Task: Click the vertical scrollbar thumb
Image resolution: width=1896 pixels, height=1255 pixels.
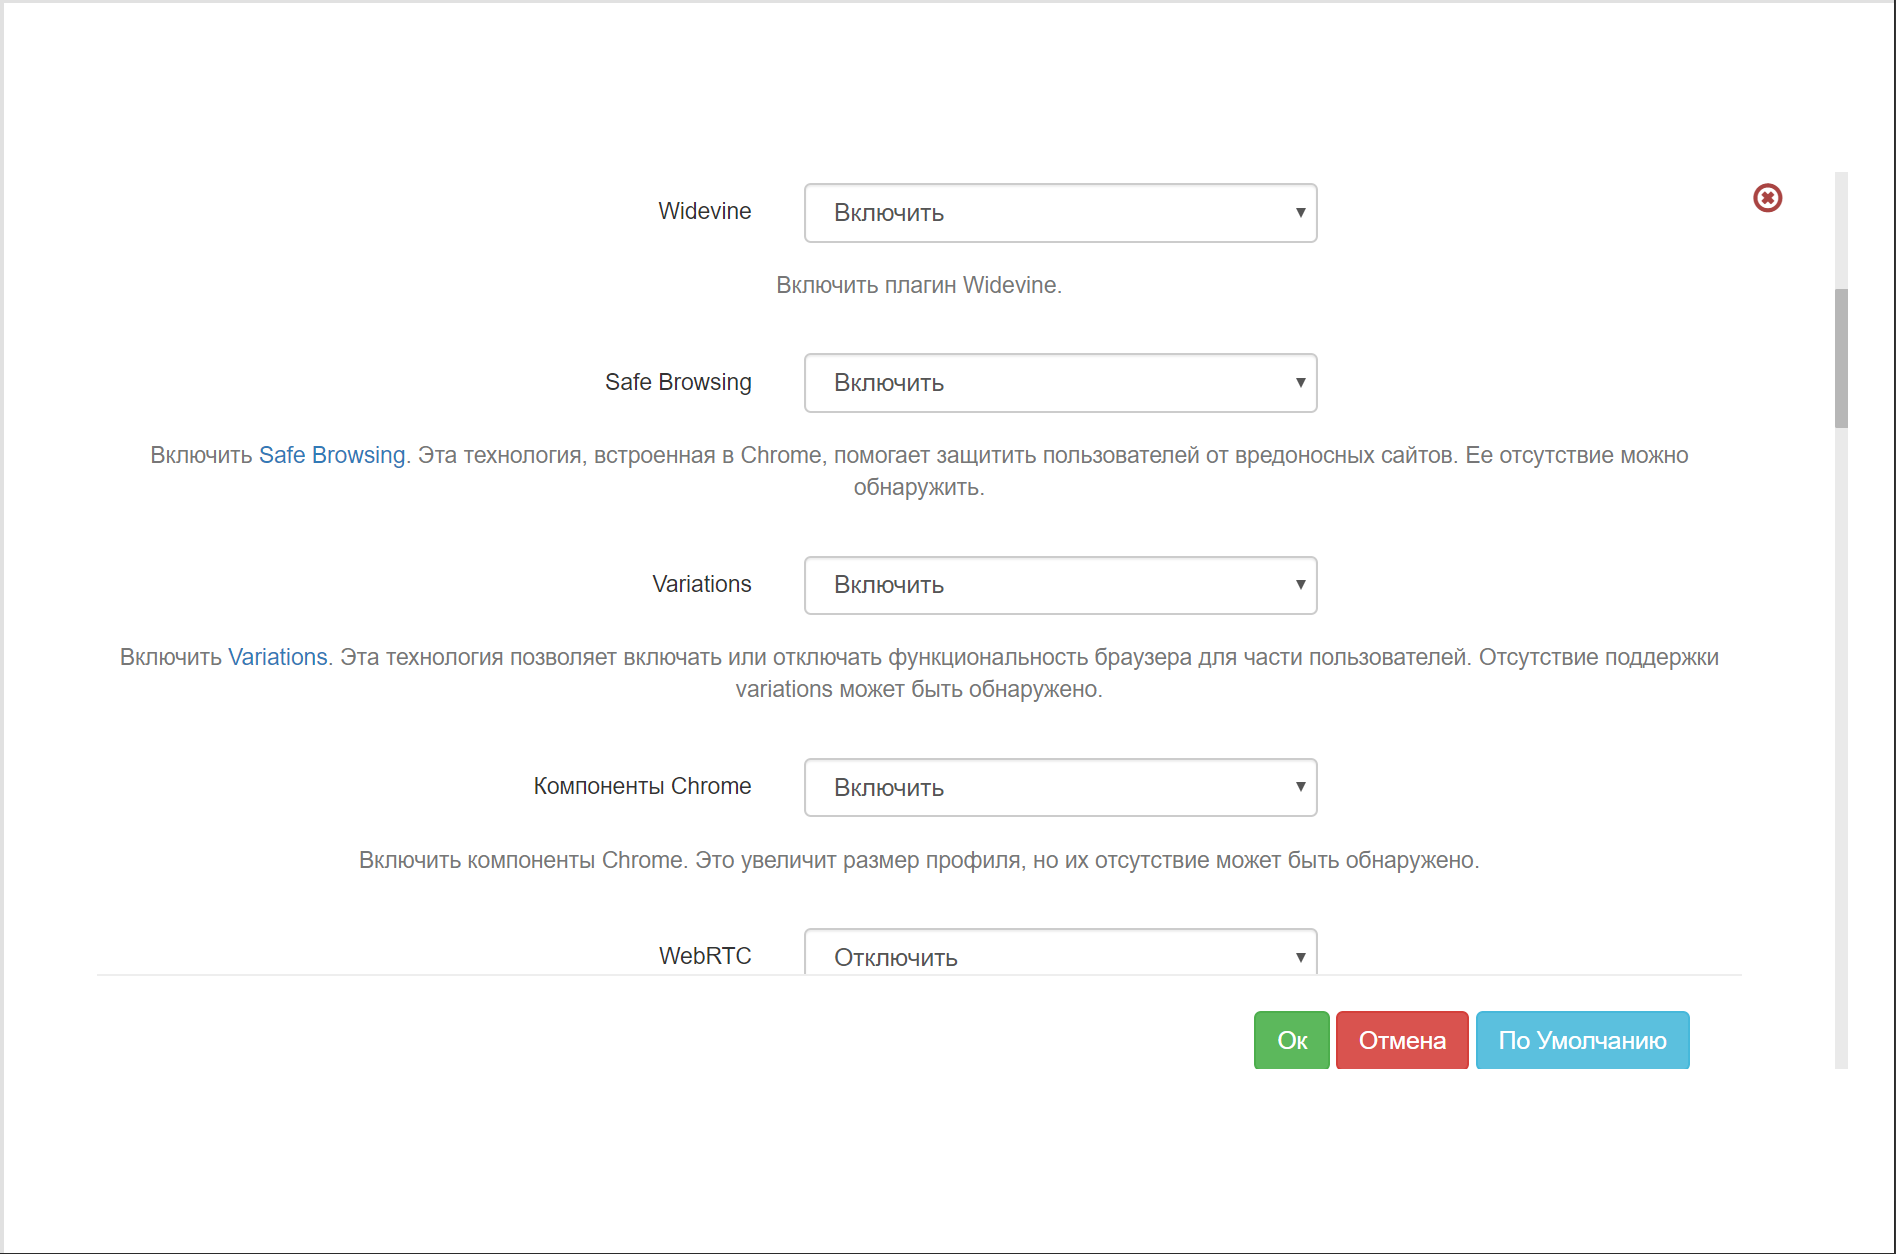Action: coord(1841,358)
